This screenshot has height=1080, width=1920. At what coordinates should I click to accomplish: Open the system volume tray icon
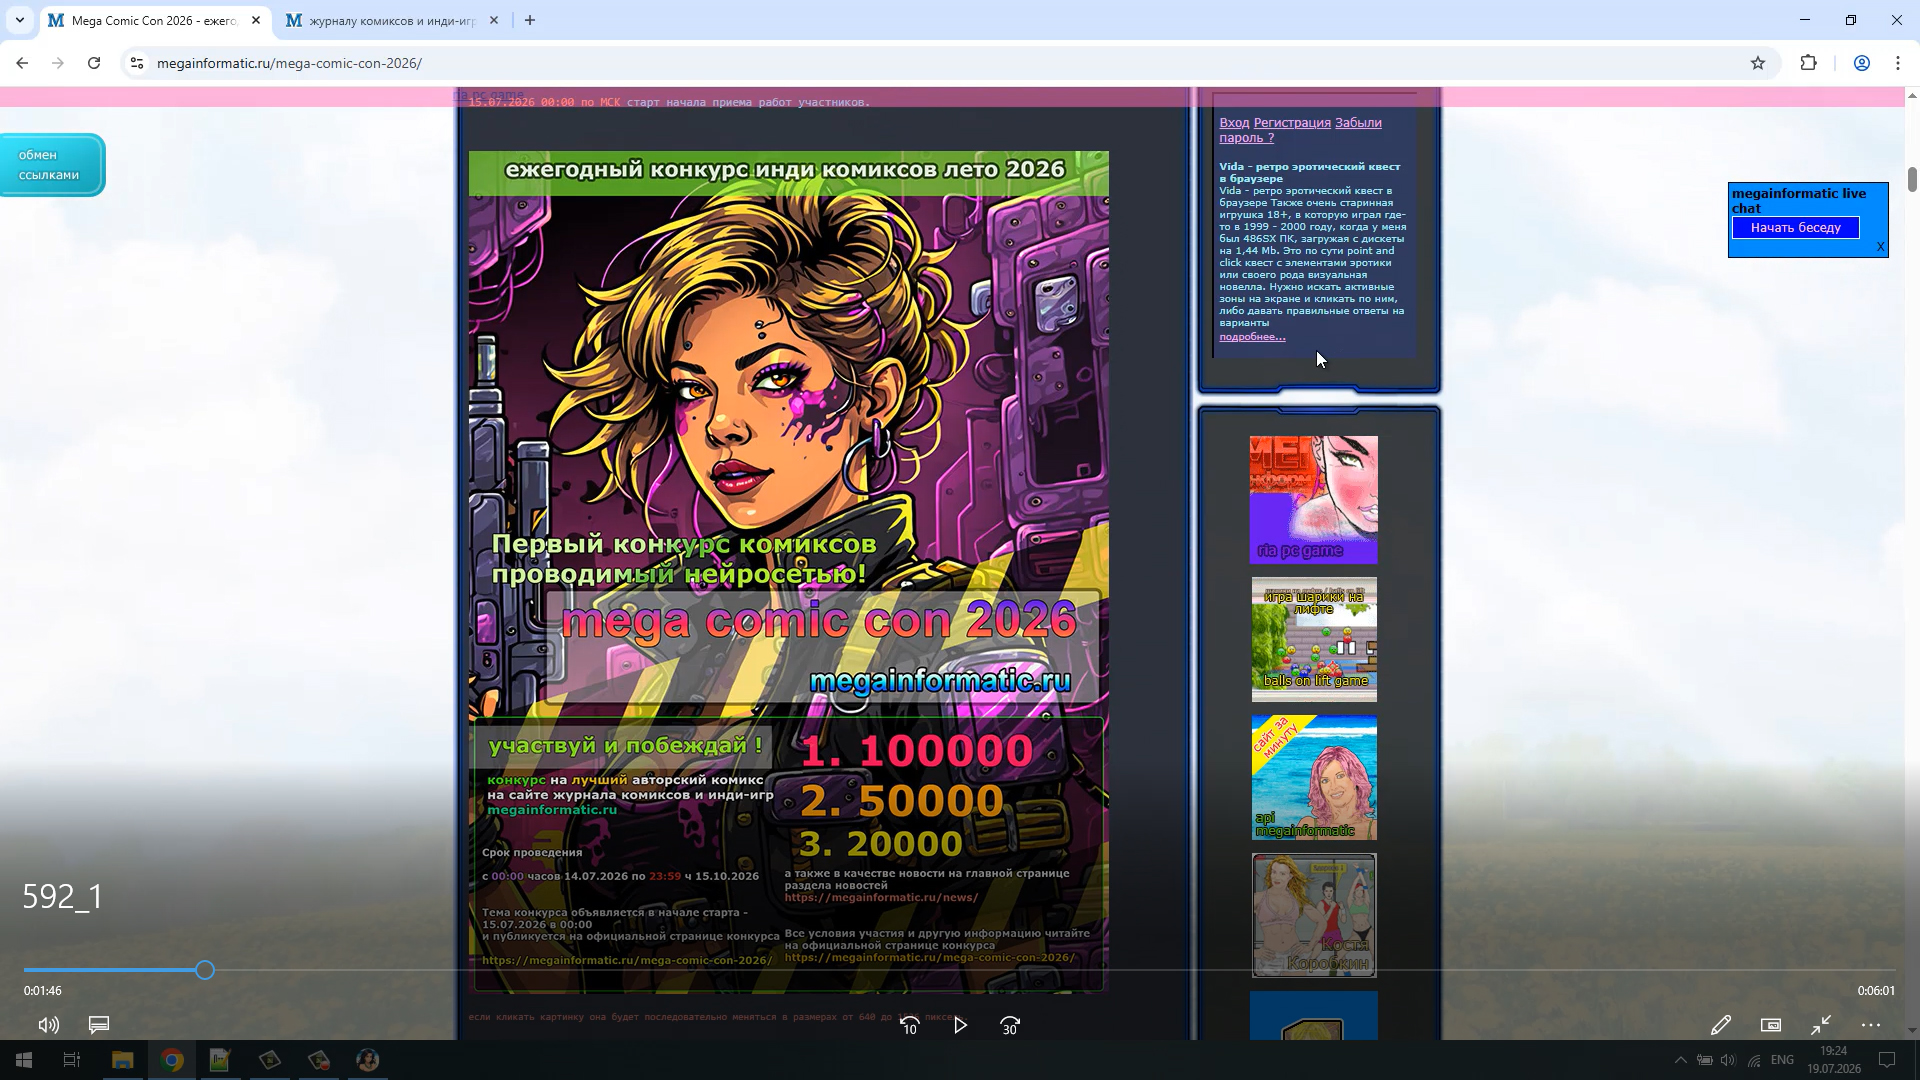(1729, 1060)
